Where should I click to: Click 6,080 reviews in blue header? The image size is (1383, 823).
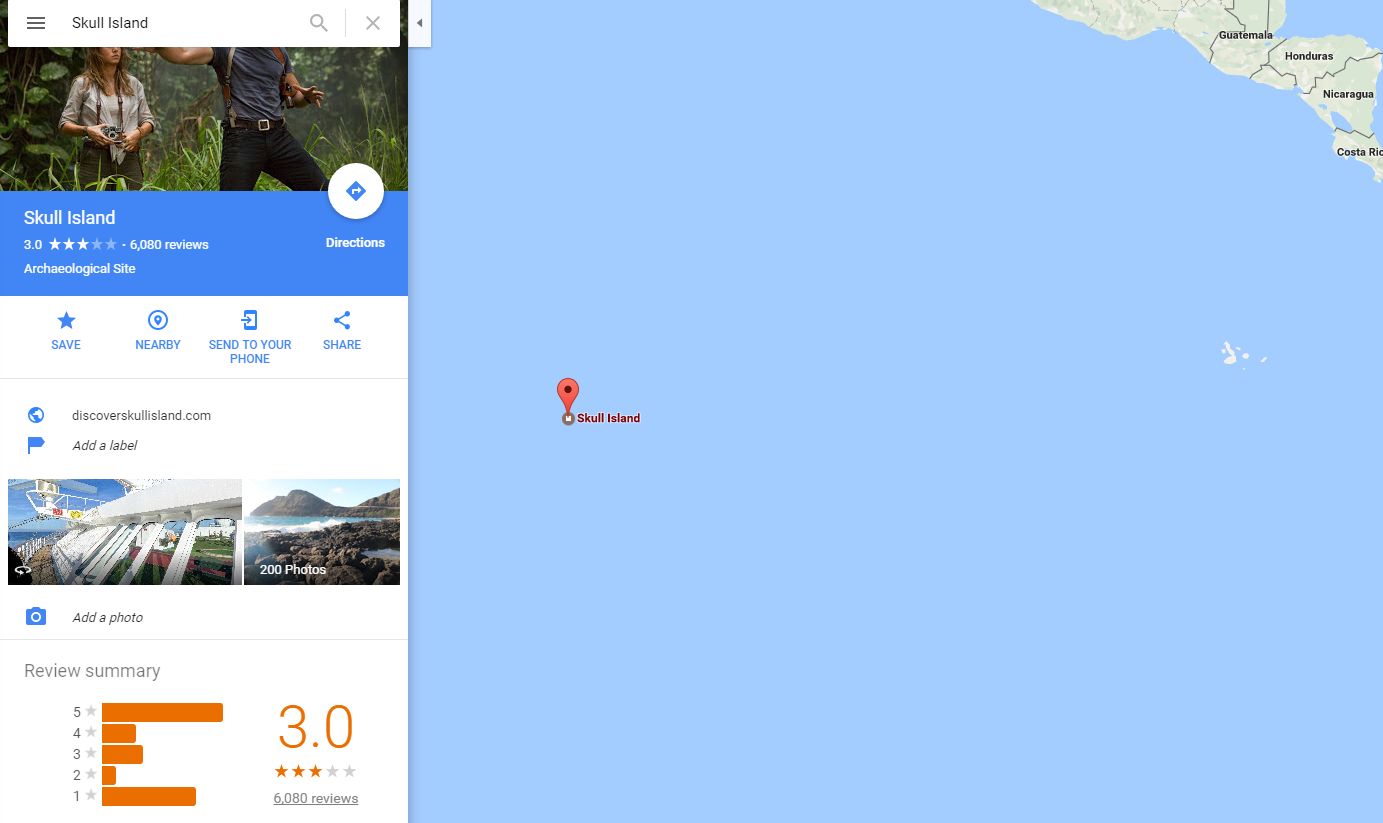tap(169, 244)
